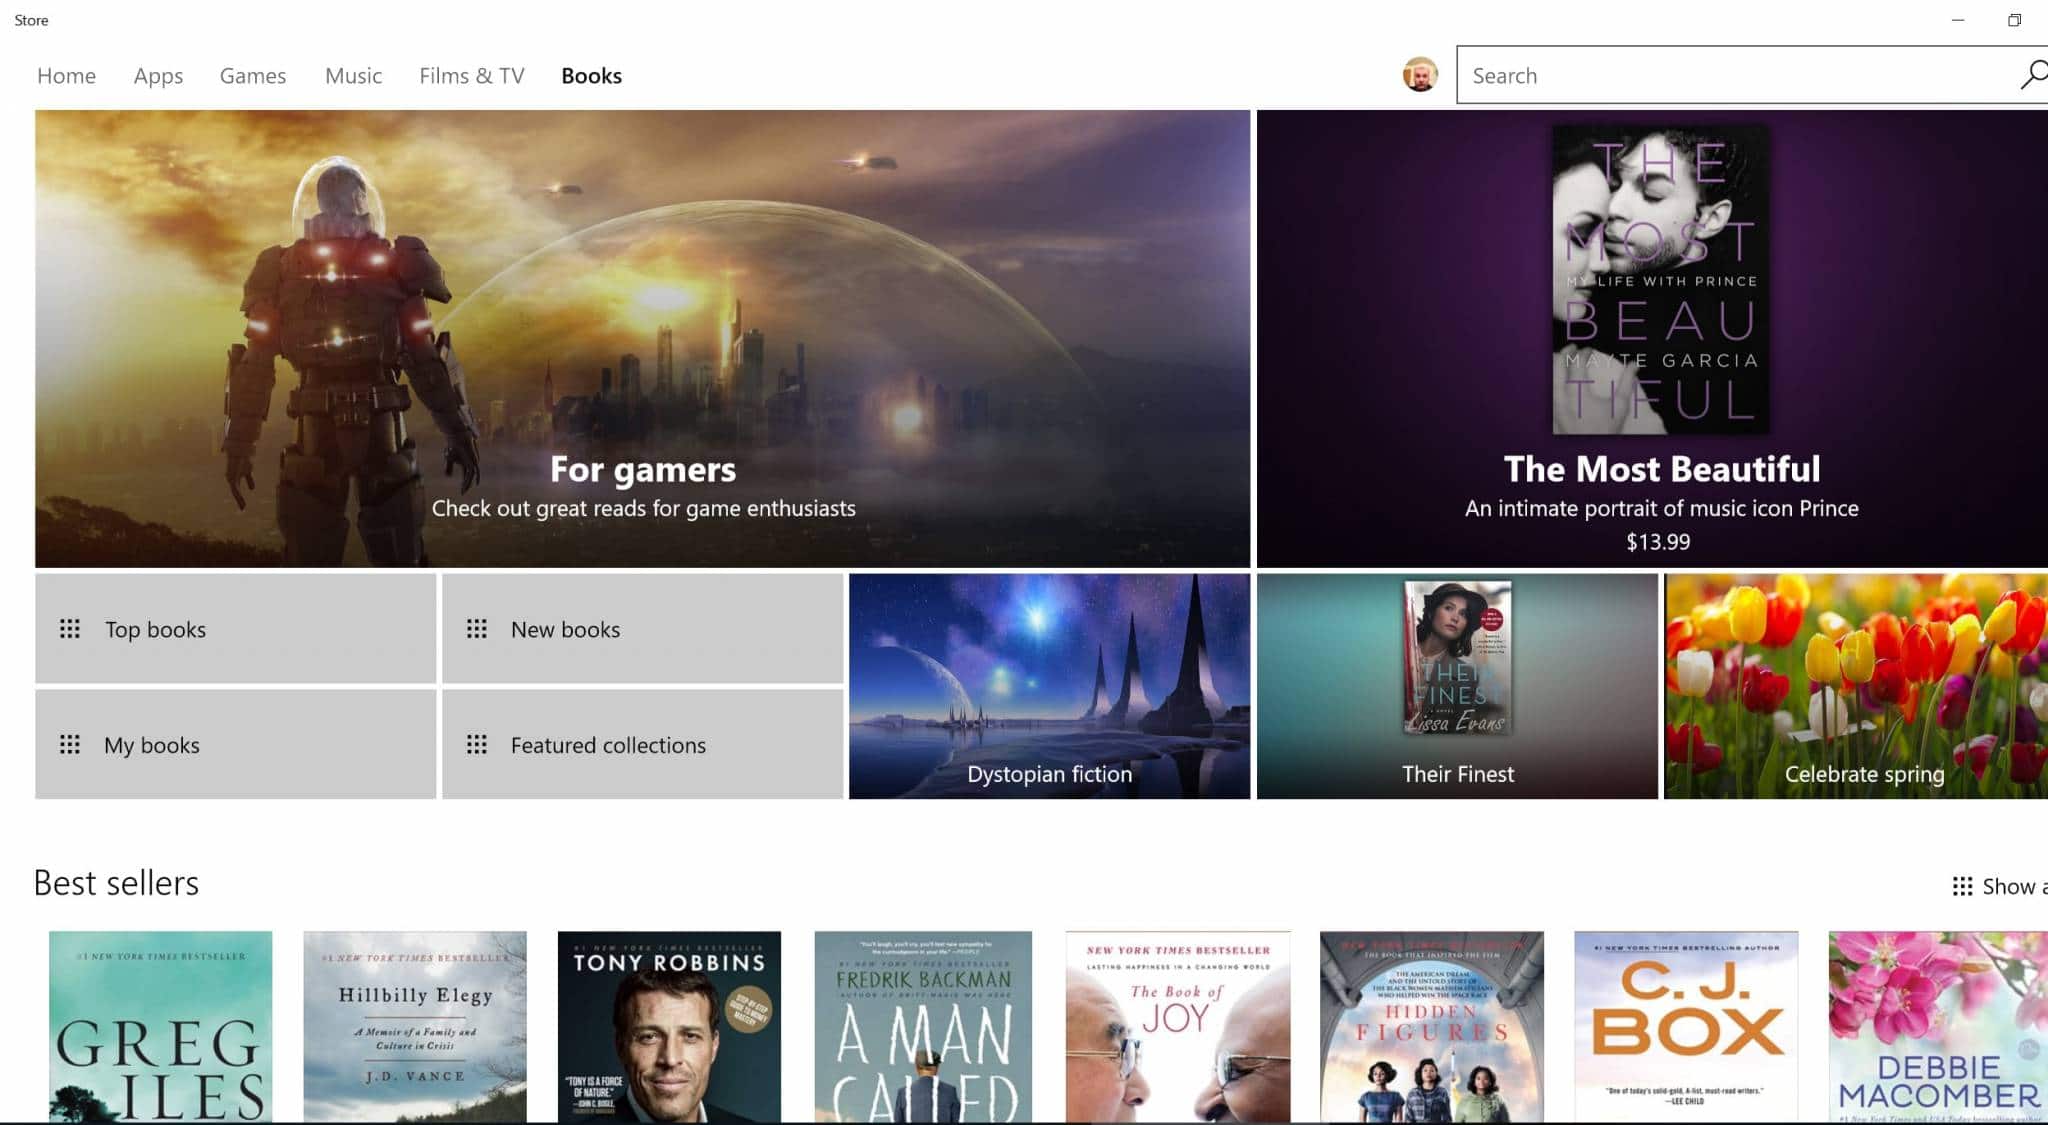The image size is (2048, 1125).
Task: Open the Celebrate spring collection
Action: click(1856, 686)
